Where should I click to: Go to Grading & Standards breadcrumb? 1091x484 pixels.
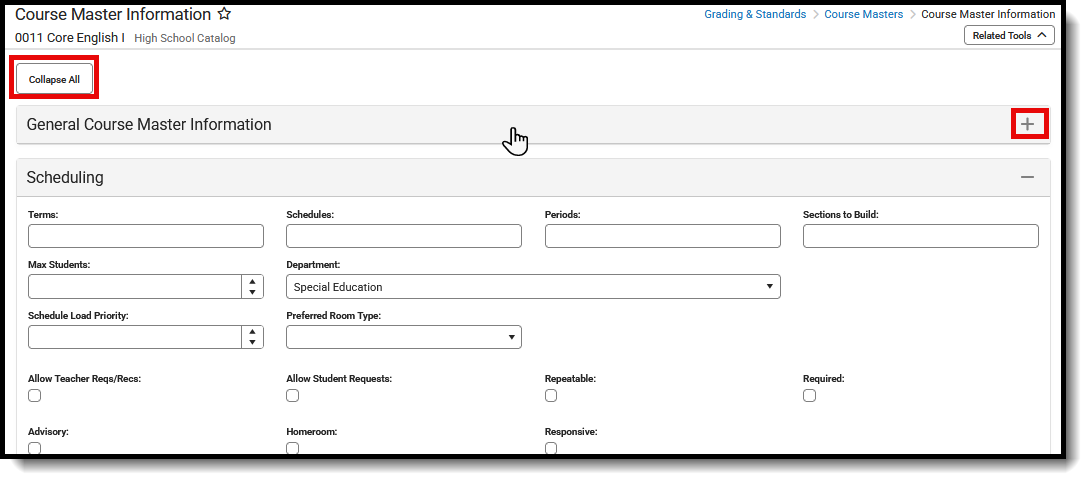[755, 15]
